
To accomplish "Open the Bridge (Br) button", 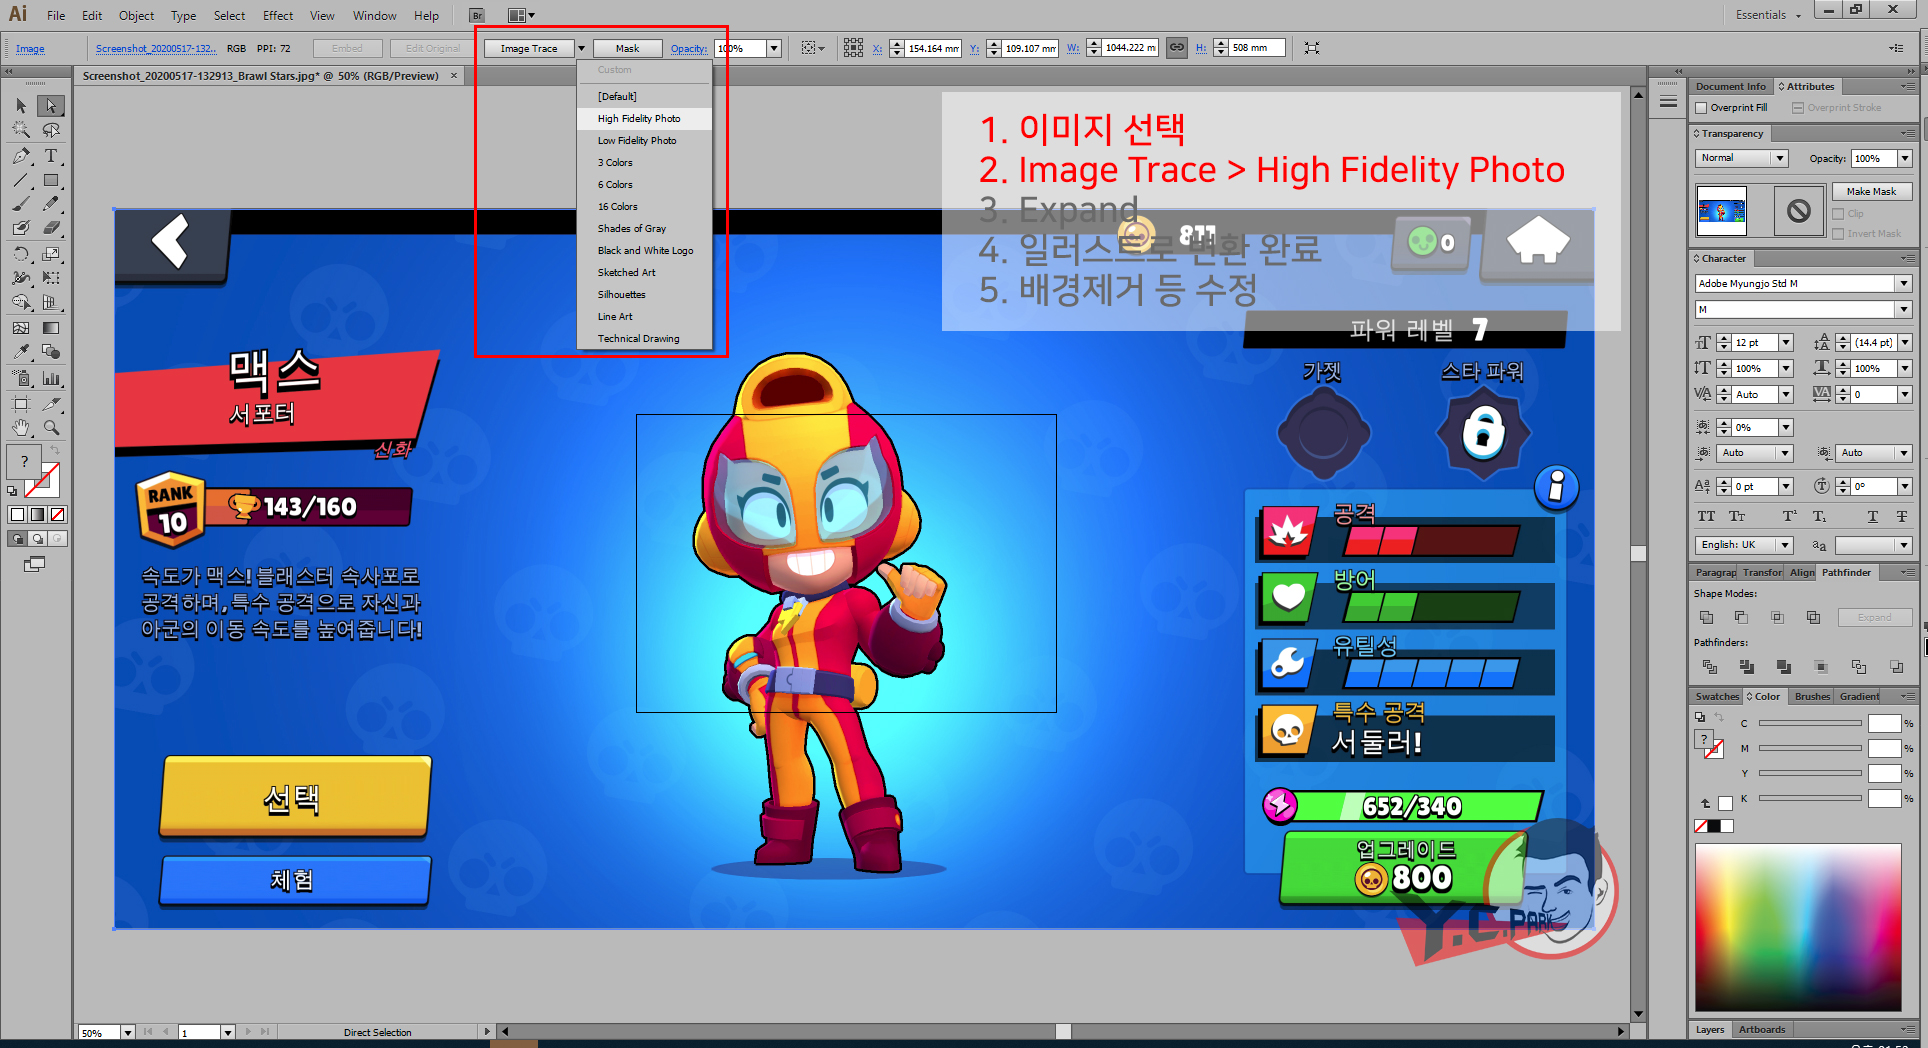I will [x=477, y=15].
